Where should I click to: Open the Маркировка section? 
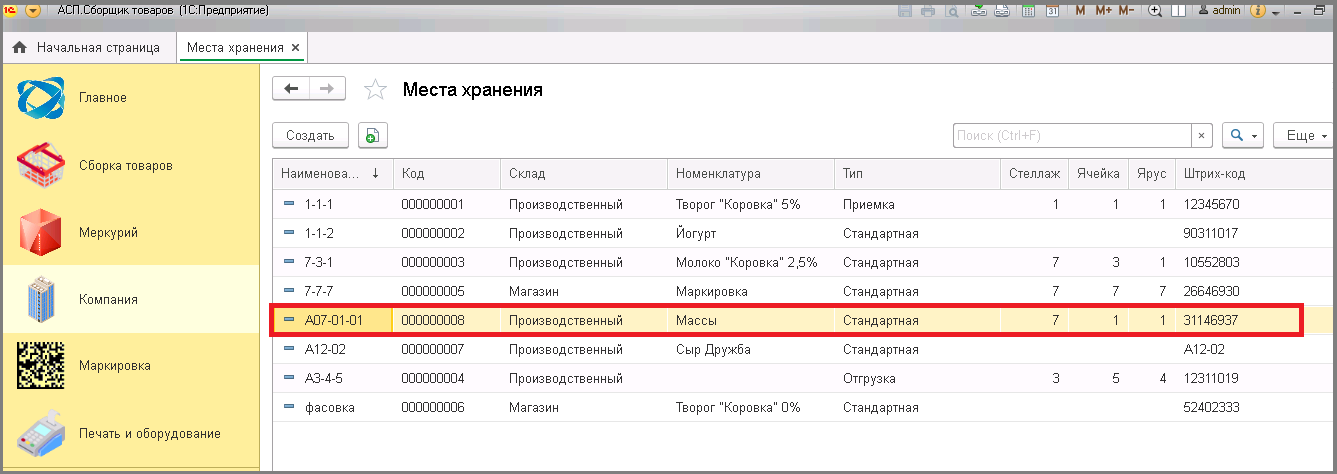tap(130, 366)
